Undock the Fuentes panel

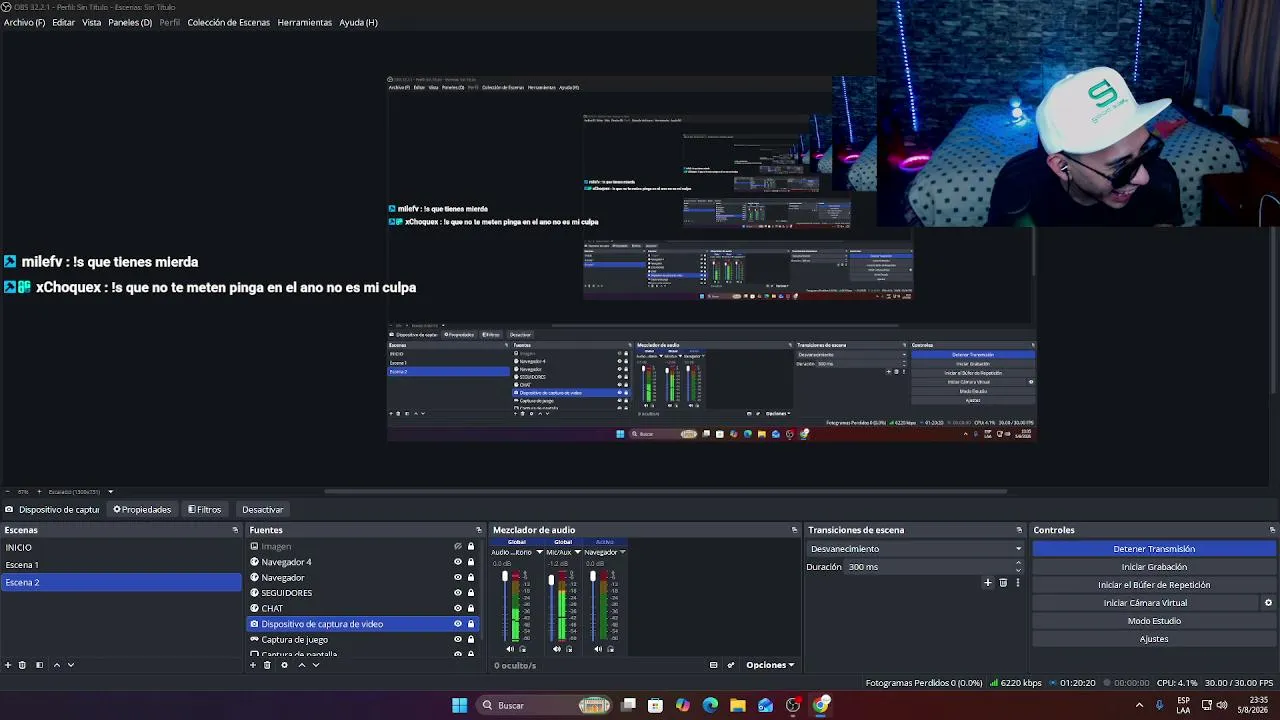point(479,530)
